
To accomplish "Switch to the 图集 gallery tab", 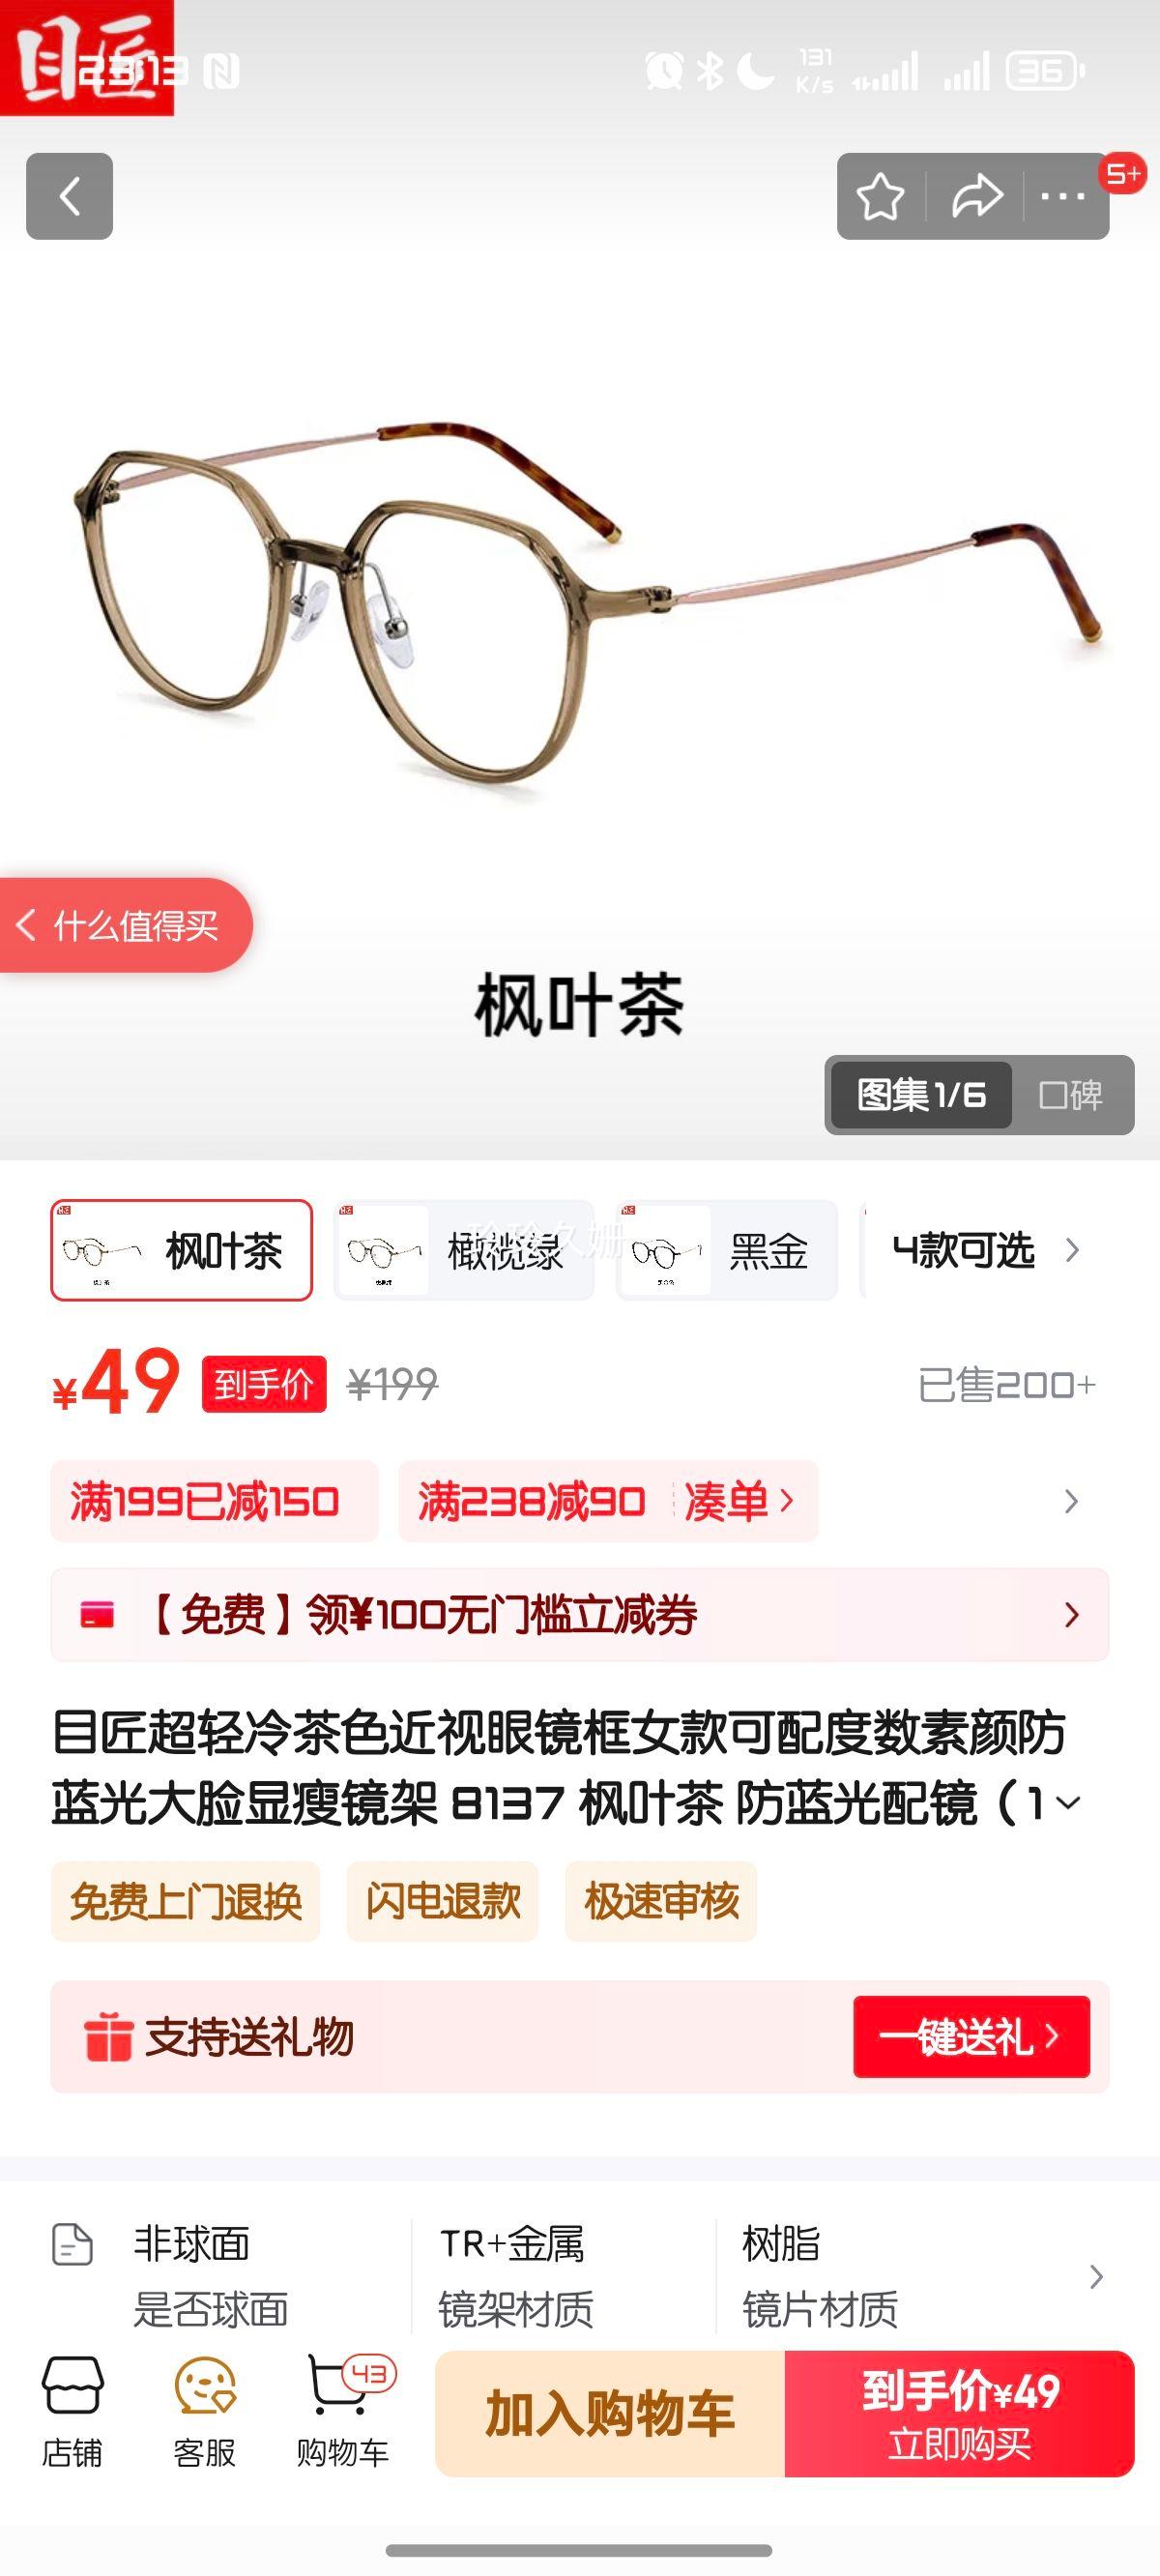I will click(x=921, y=1095).
